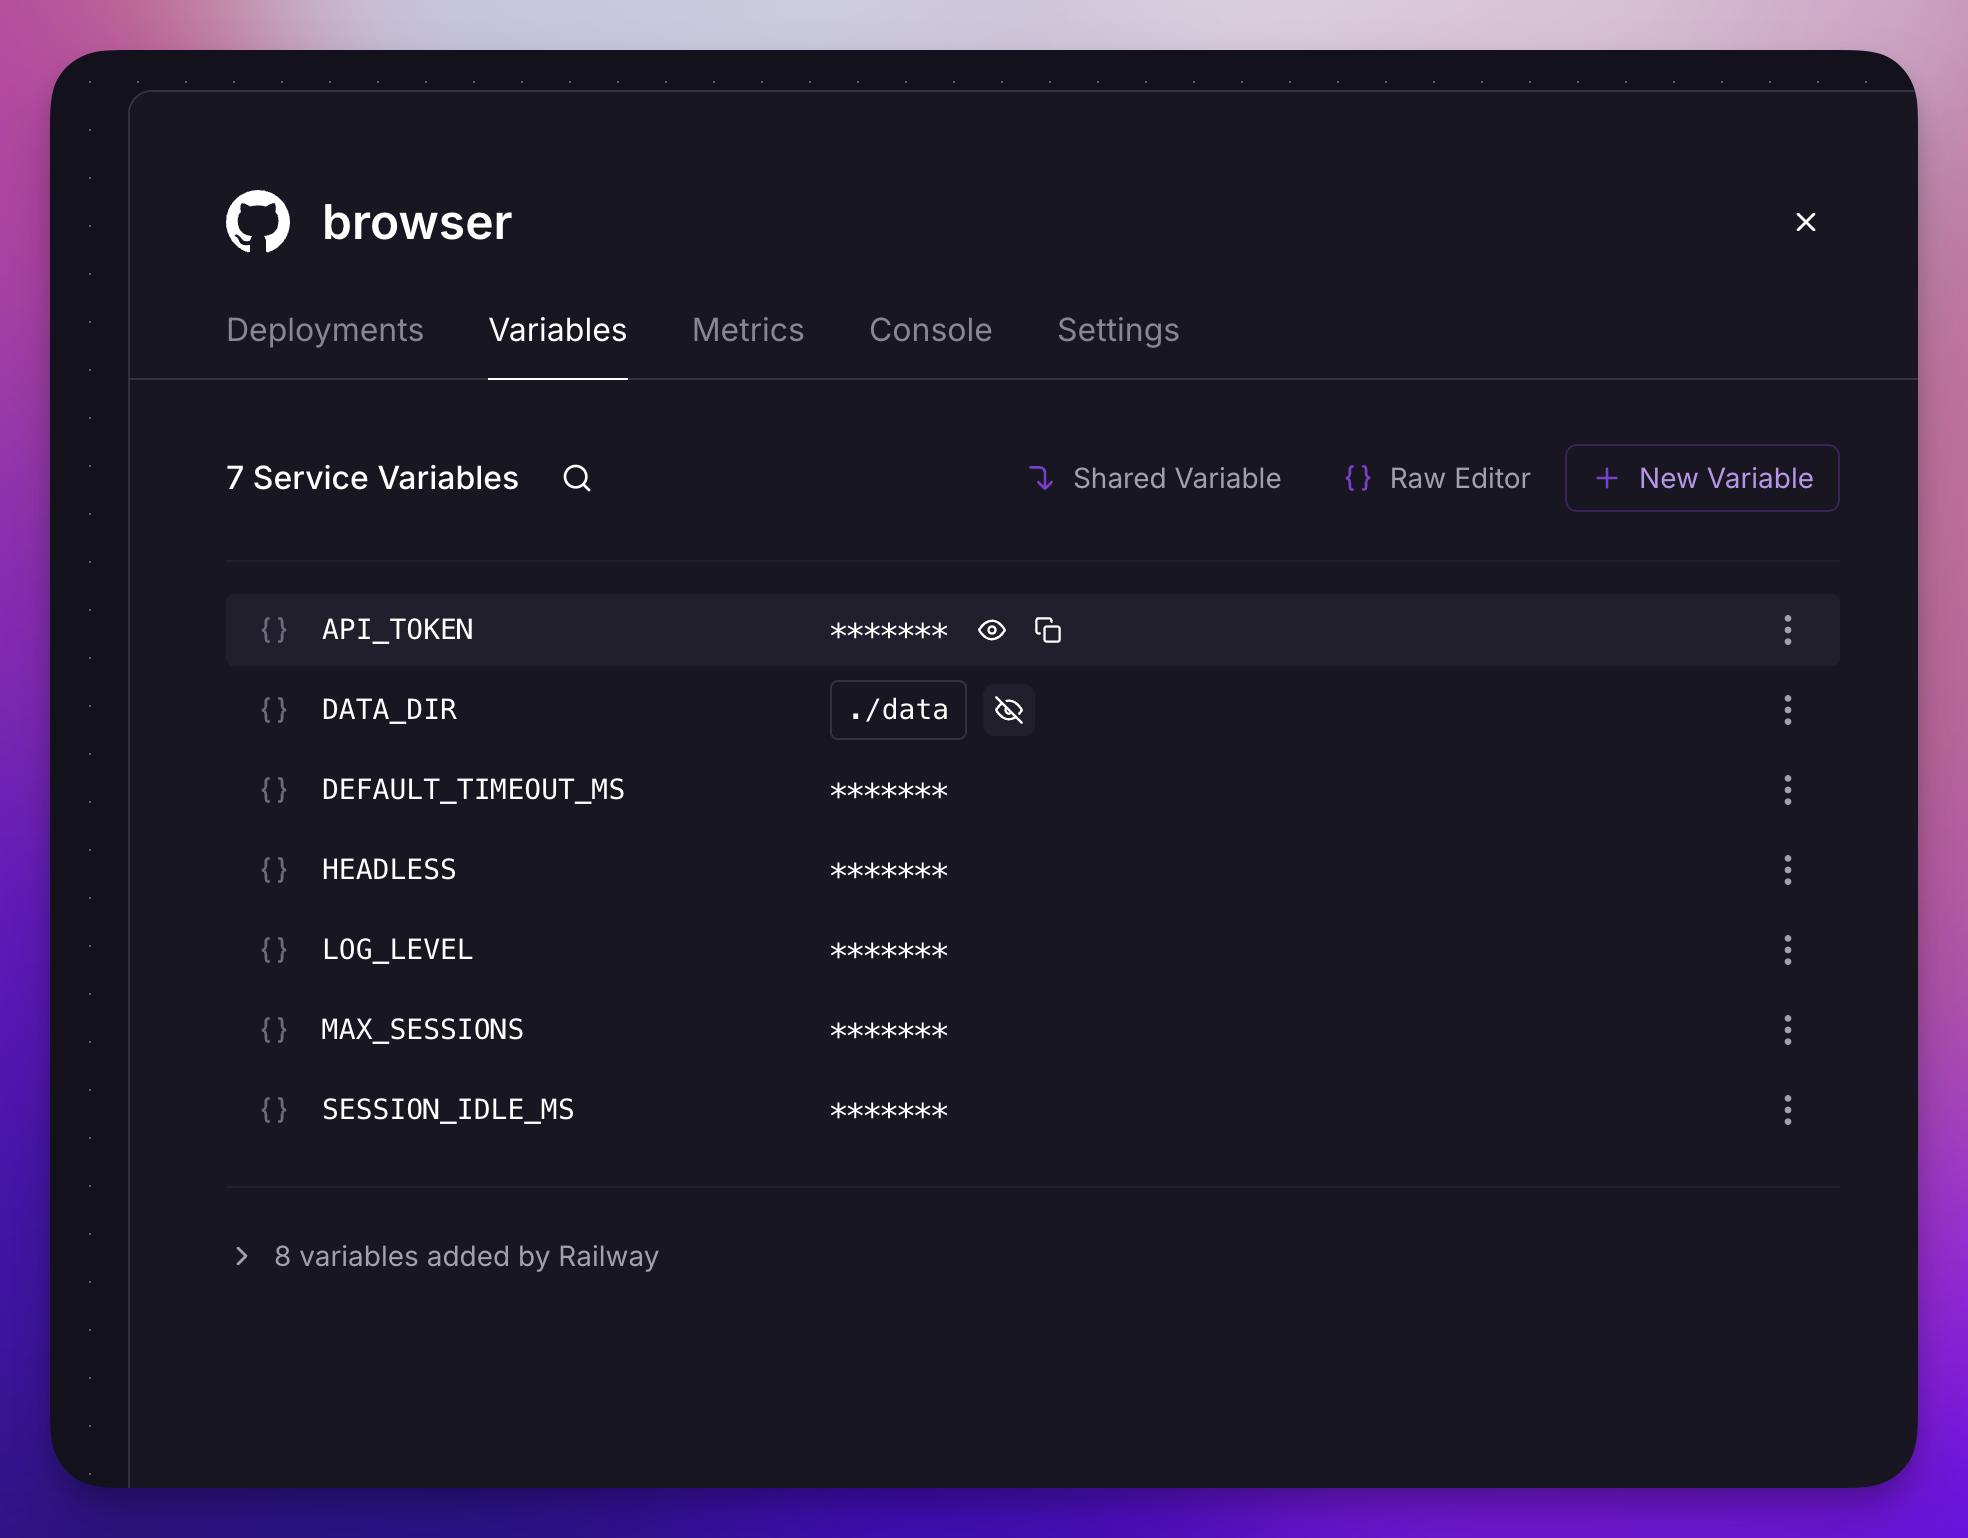Open the Metrics tab
1968x1538 pixels.
[x=748, y=330]
